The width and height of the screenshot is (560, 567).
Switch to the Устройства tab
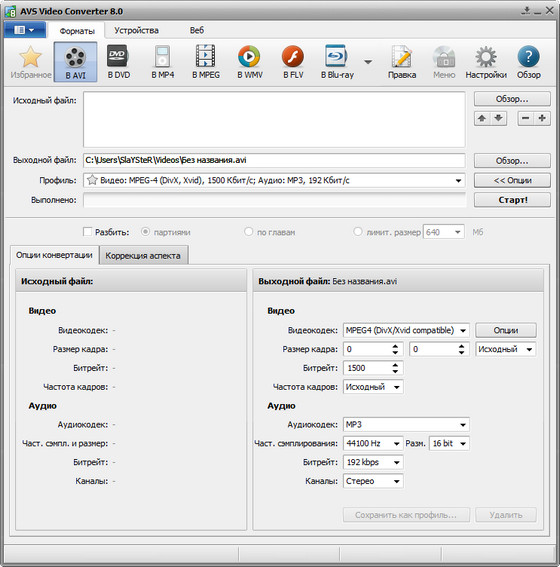coord(136,30)
